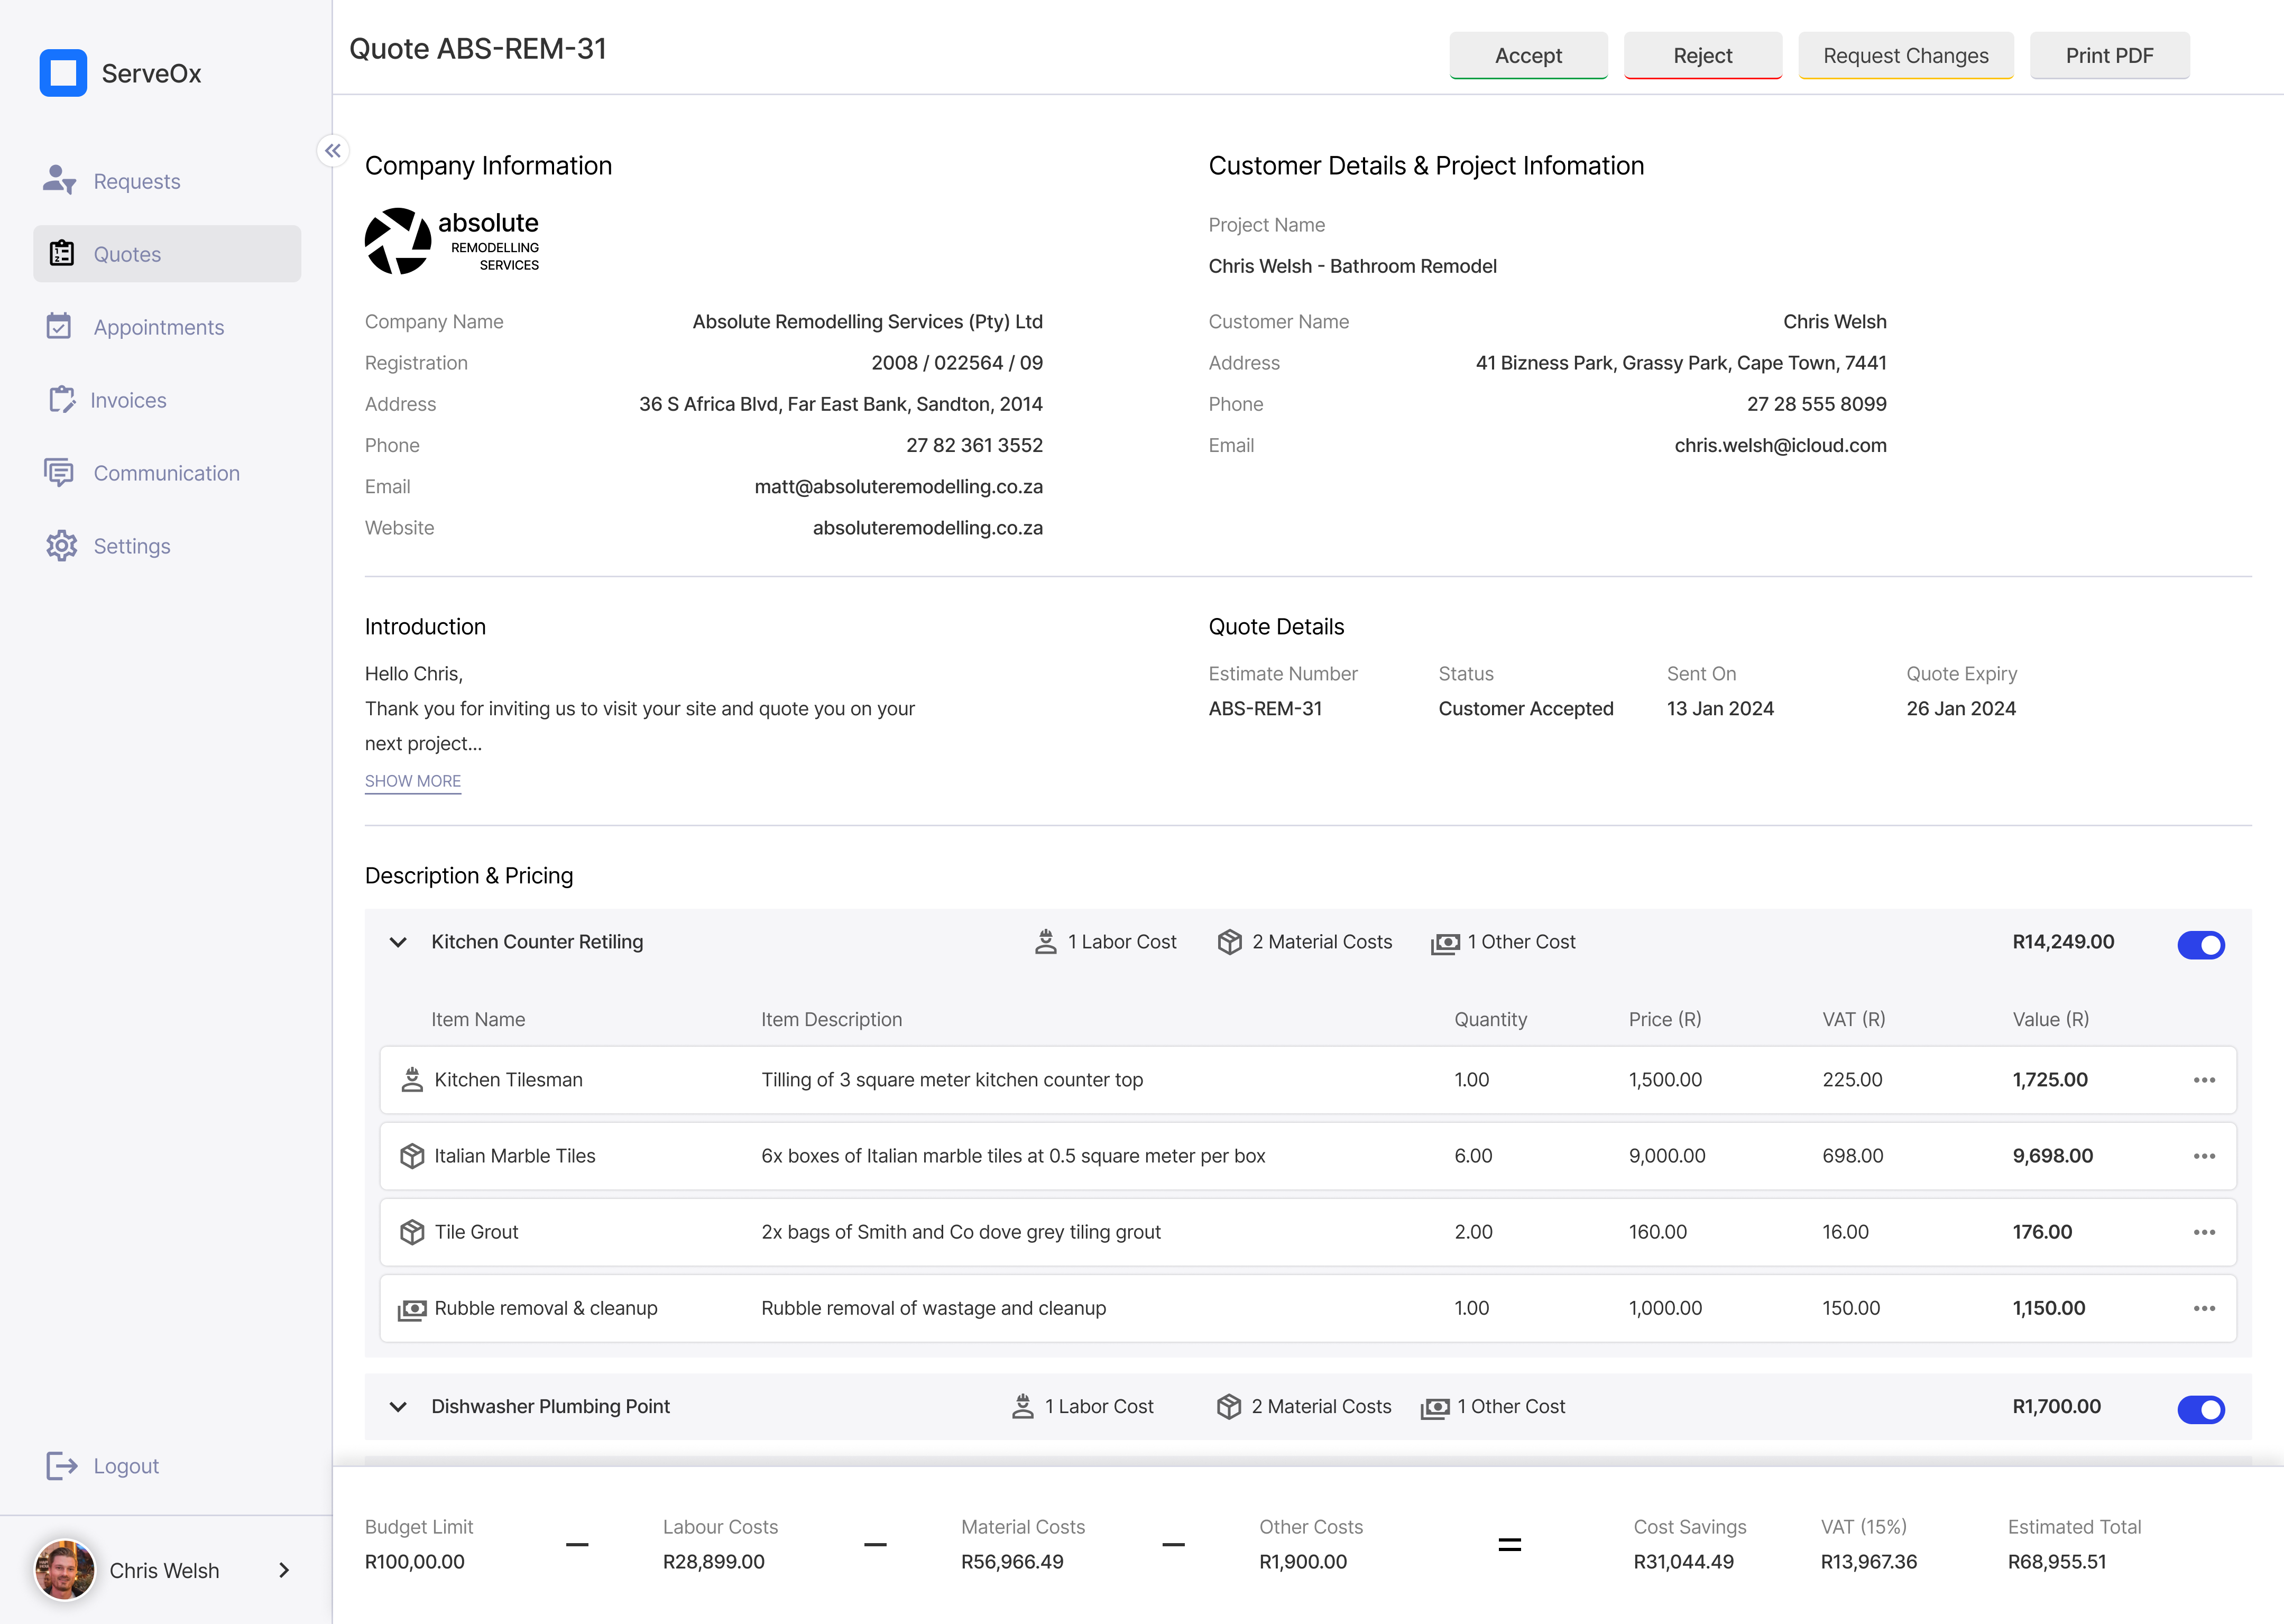
Task: Click website absoluteremodelling.co.za
Action: [927, 528]
